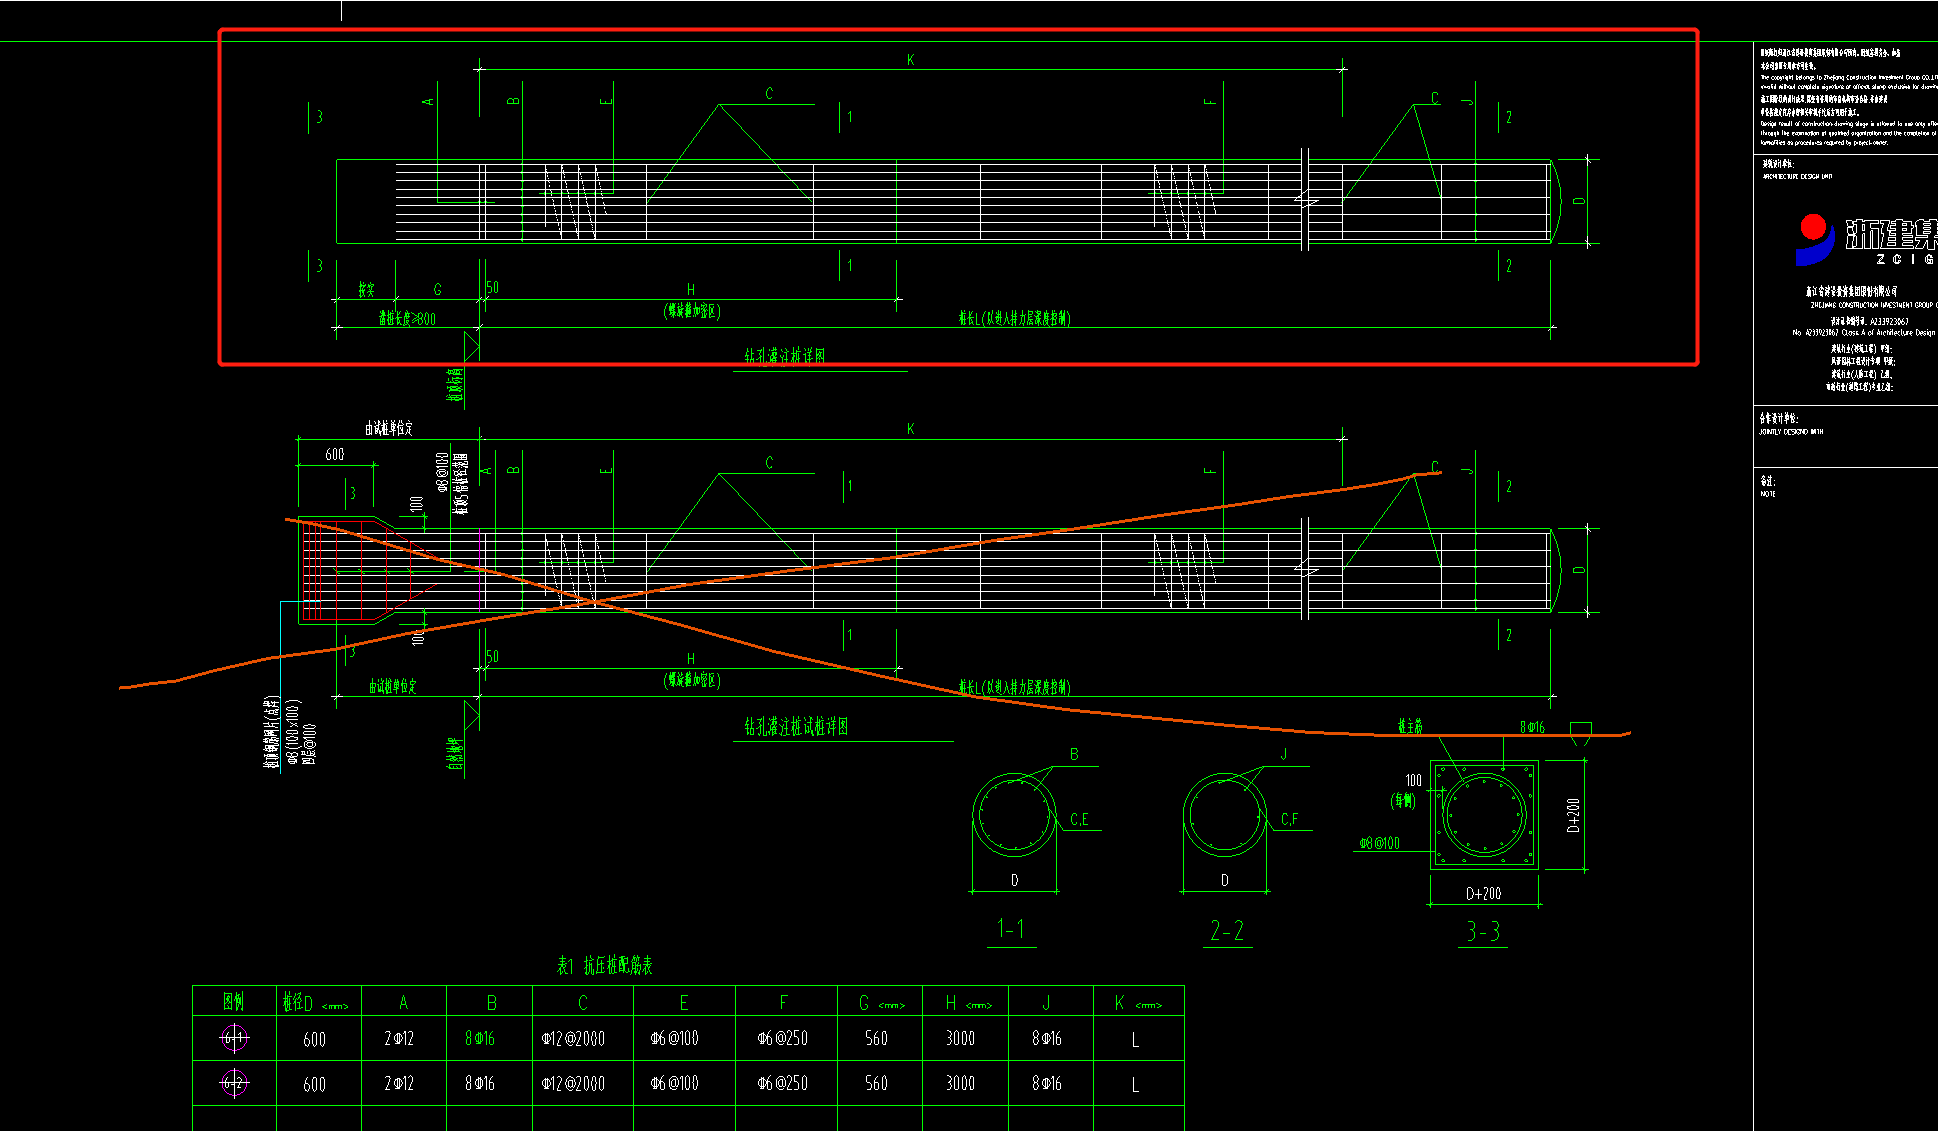The height and width of the screenshot is (1131, 1938).
Task: Click the B leader label on section 1-1
Action: point(1074,755)
